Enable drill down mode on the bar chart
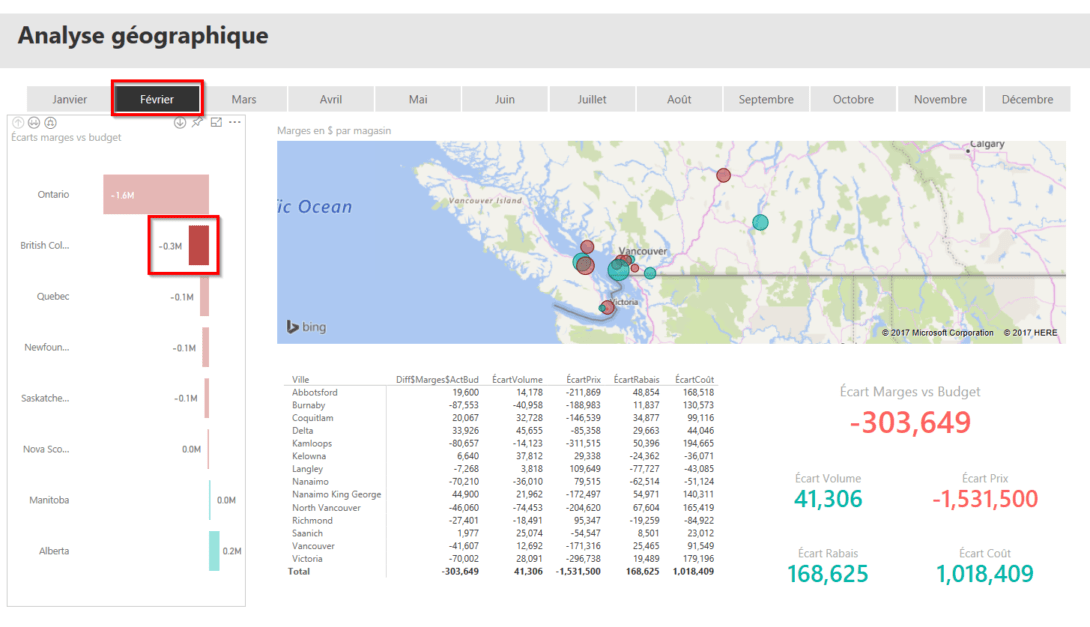The width and height of the screenshot is (1090, 627). tap(179, 122)
